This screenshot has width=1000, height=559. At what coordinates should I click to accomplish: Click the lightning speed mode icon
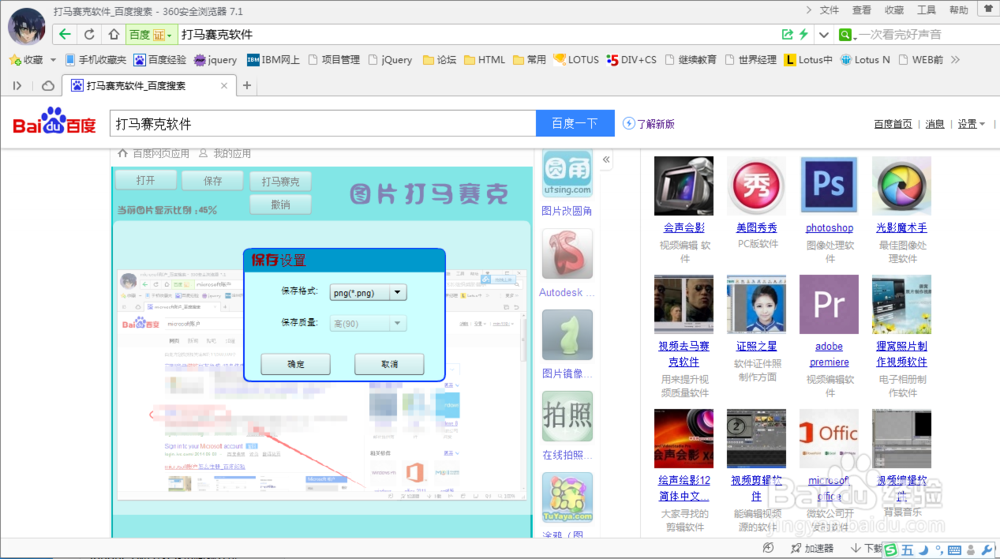click(804, 34)
